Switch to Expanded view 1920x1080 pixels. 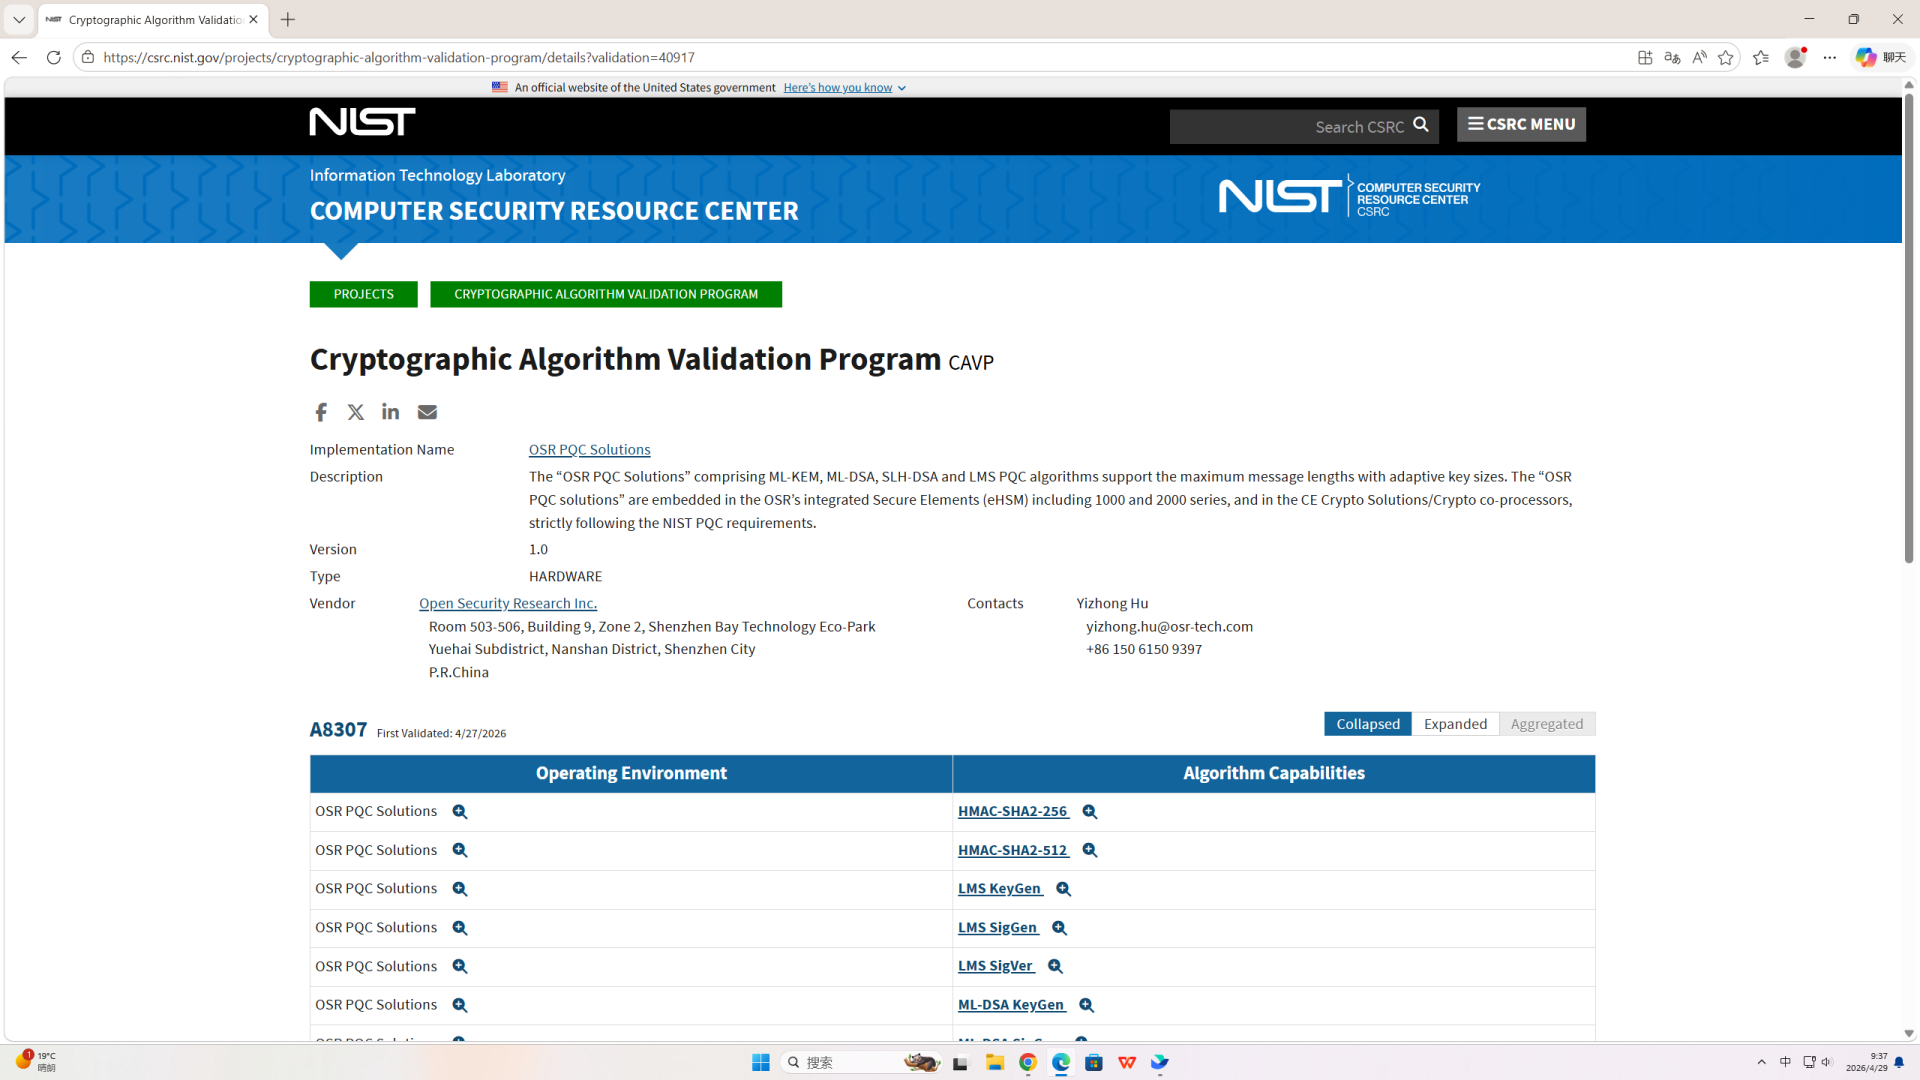tap(1455, 724)
